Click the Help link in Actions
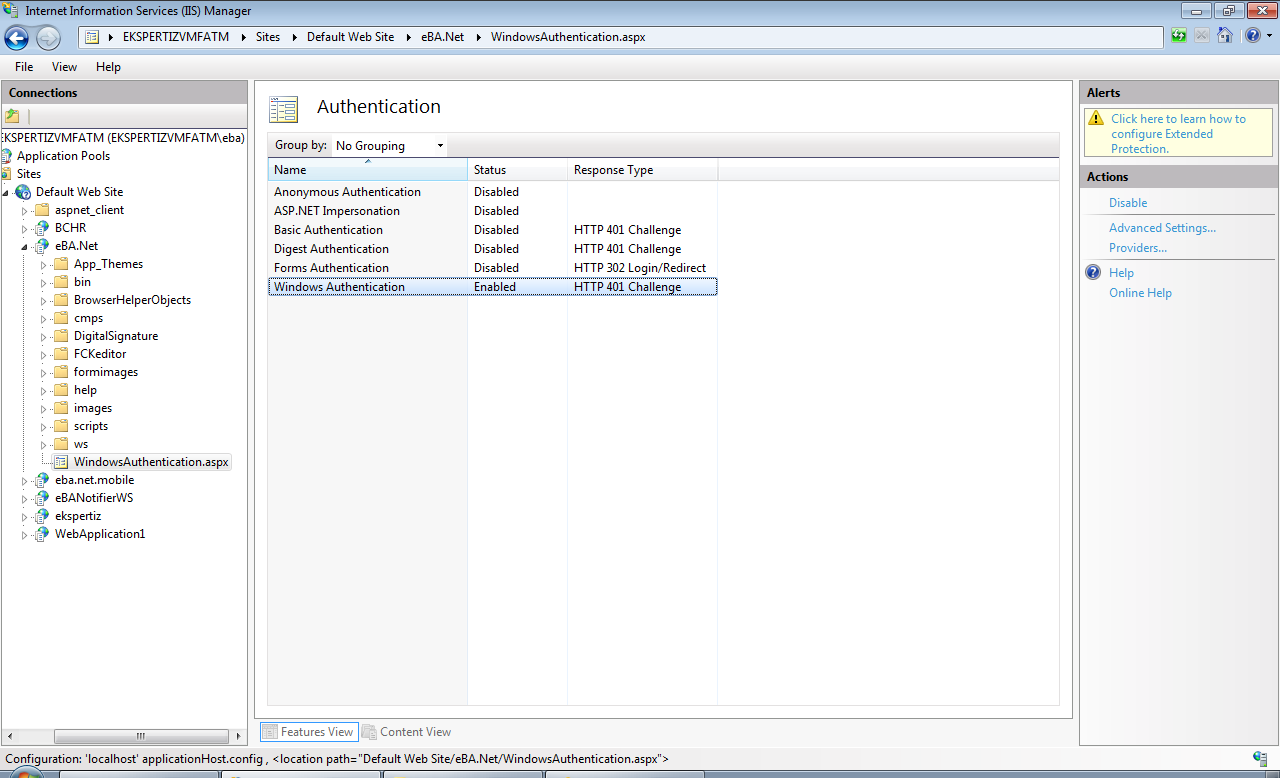The width and height of the screenshot is (1280, 778). coord(1121,273)
